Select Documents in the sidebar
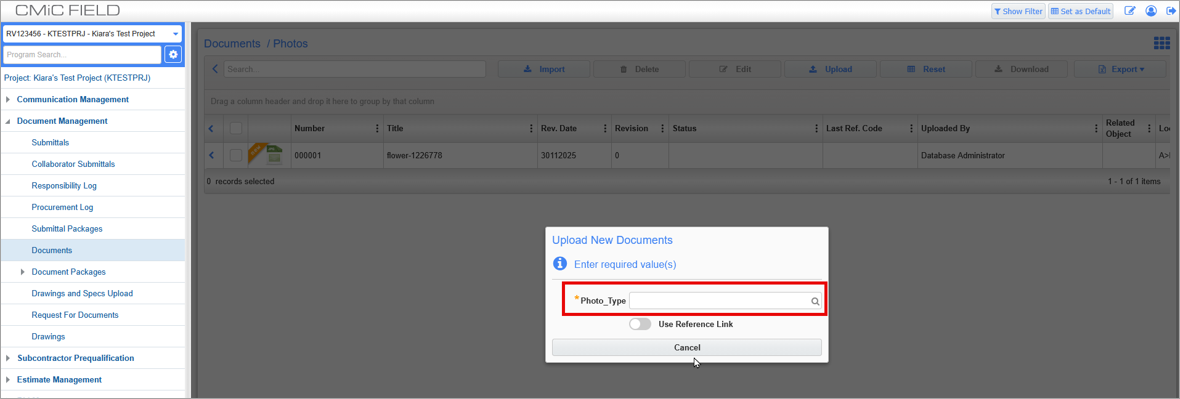Viewport: 1180px width, 399px height. coord(93,250)
